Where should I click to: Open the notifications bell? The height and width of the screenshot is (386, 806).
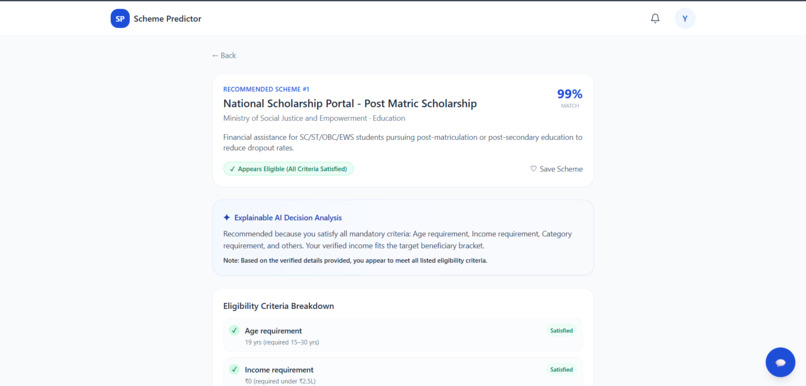(655, 19)
